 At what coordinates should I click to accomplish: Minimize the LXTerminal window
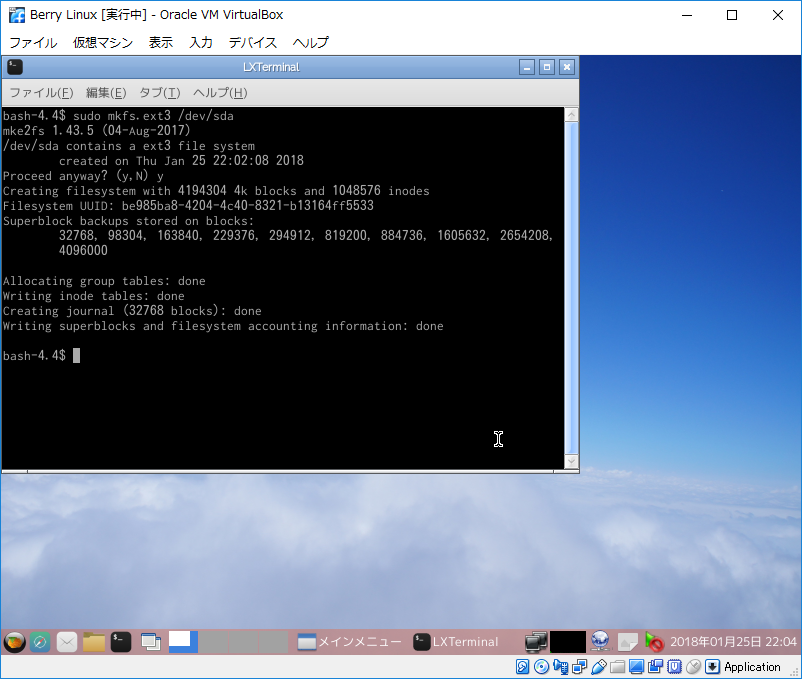pos(527,67)
